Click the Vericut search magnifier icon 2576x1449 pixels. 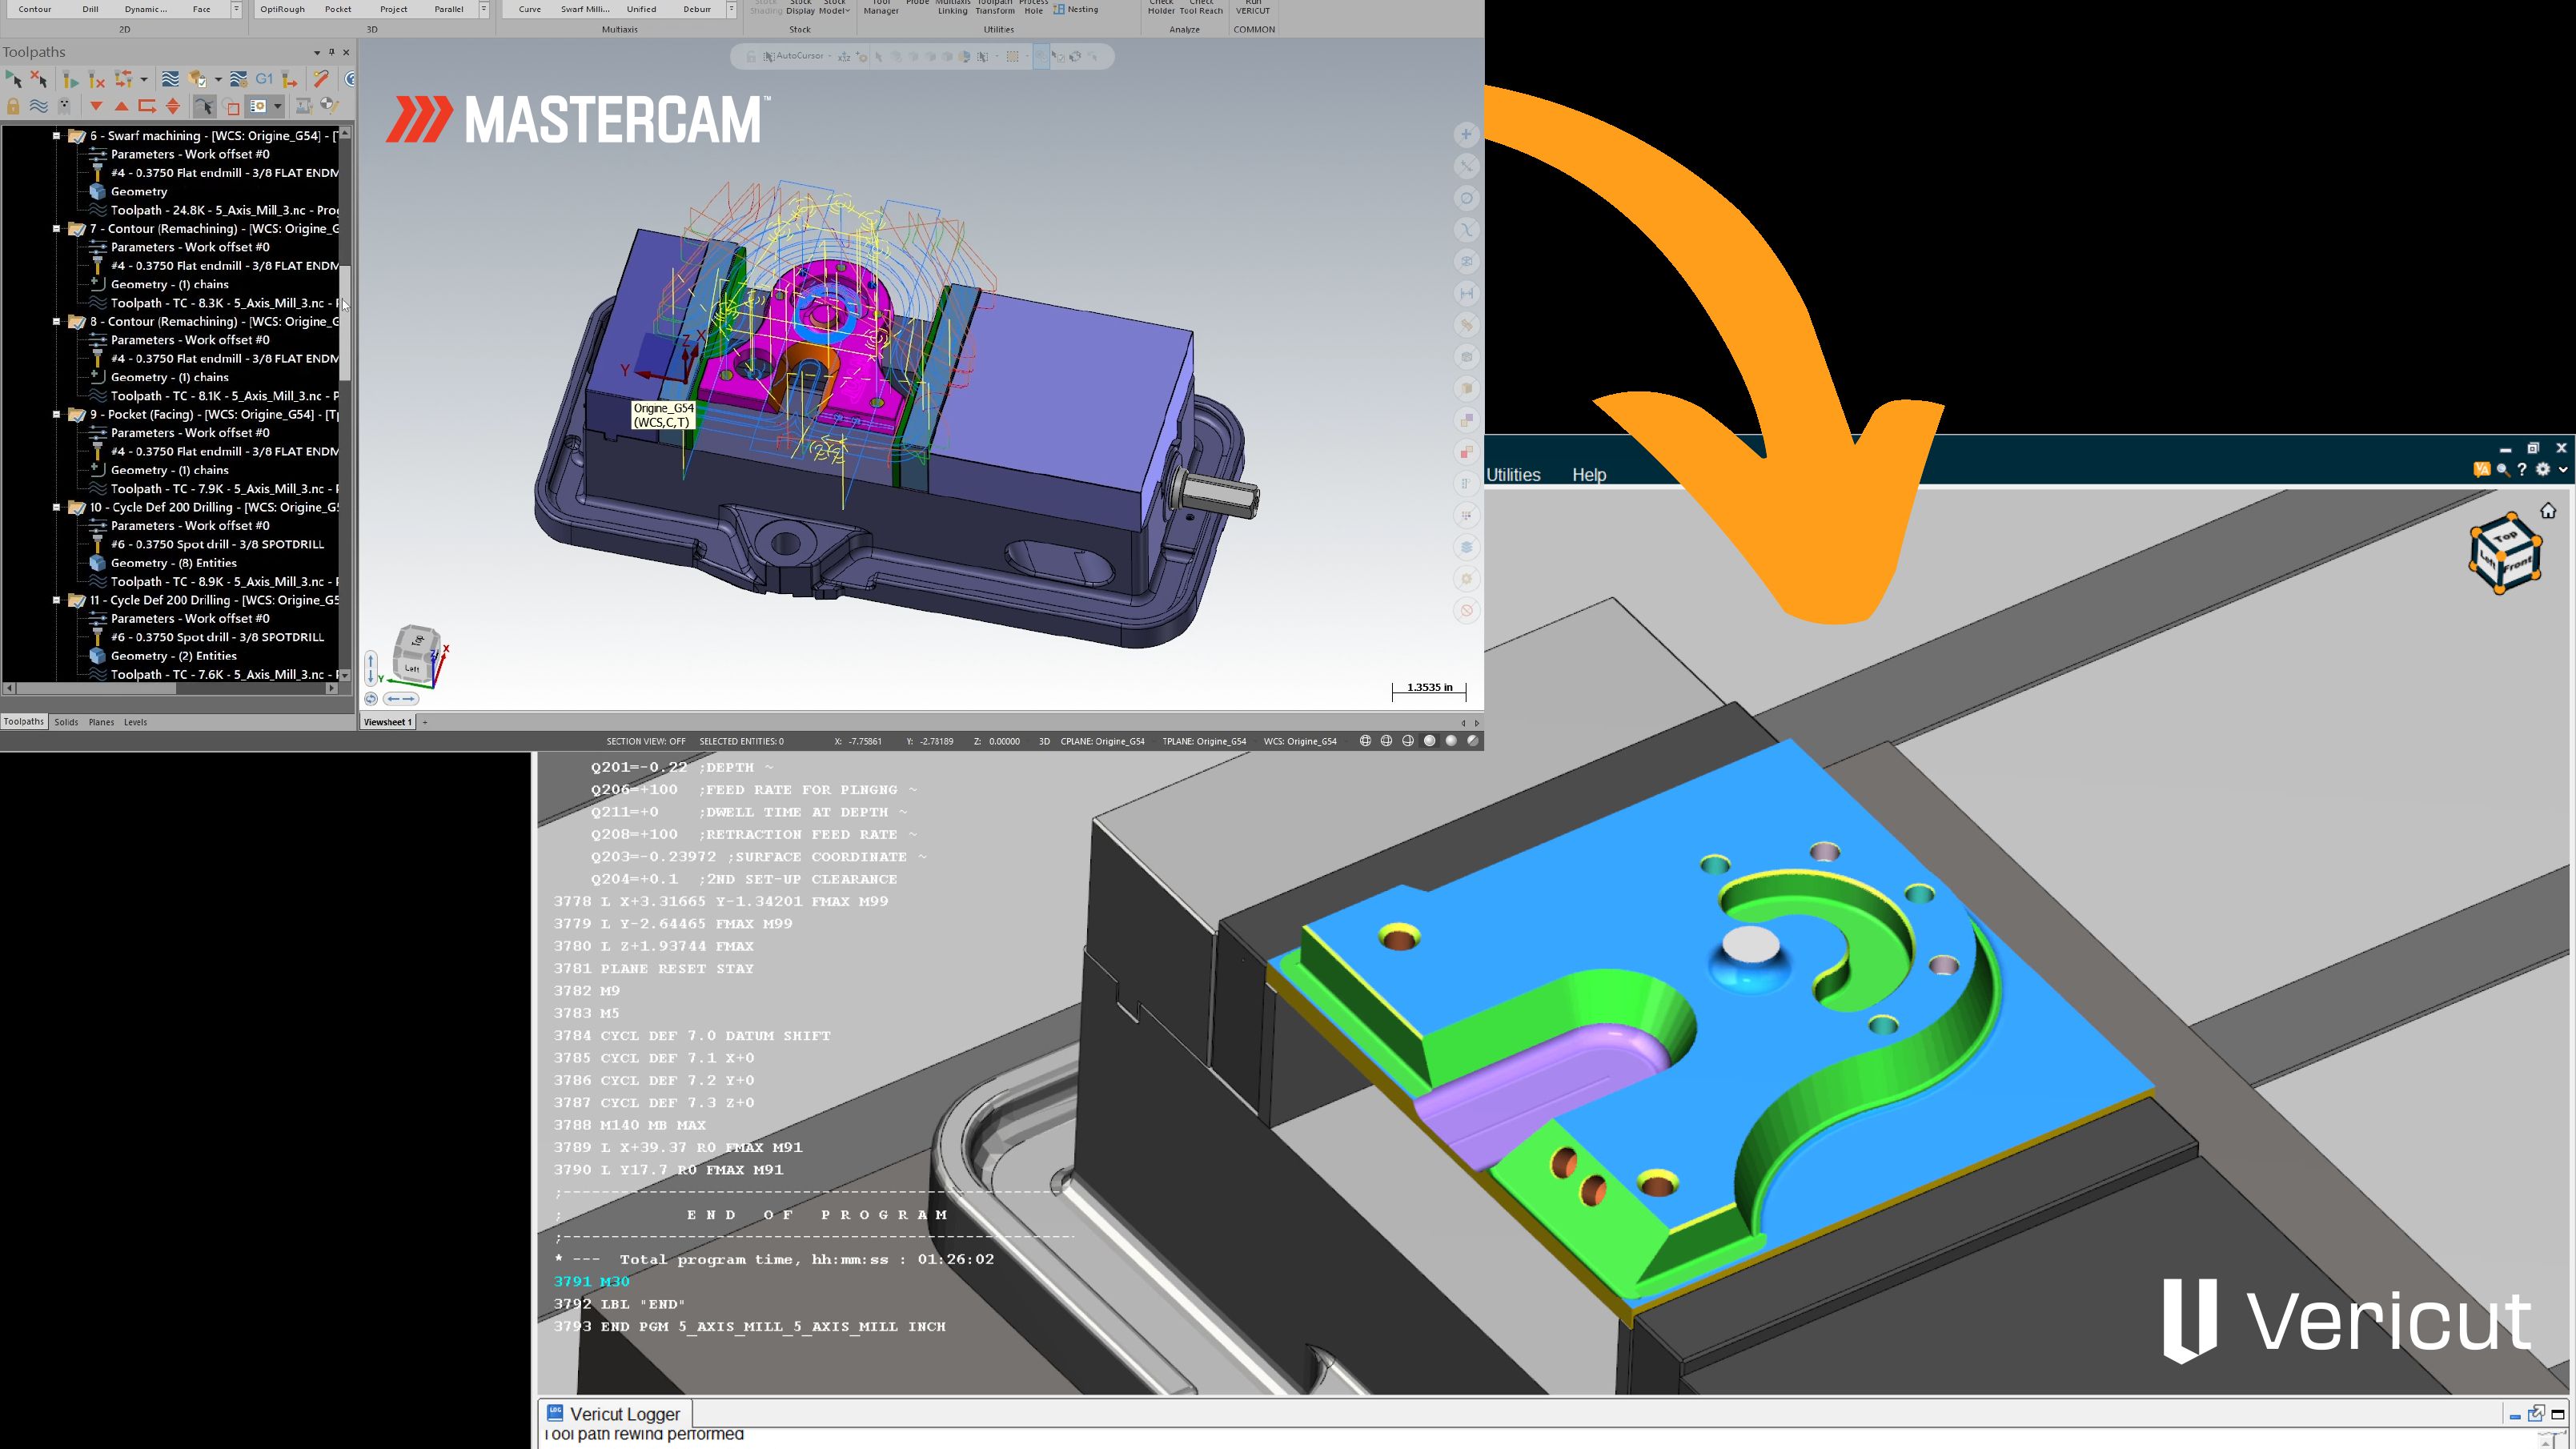(x=2503, y=469)
